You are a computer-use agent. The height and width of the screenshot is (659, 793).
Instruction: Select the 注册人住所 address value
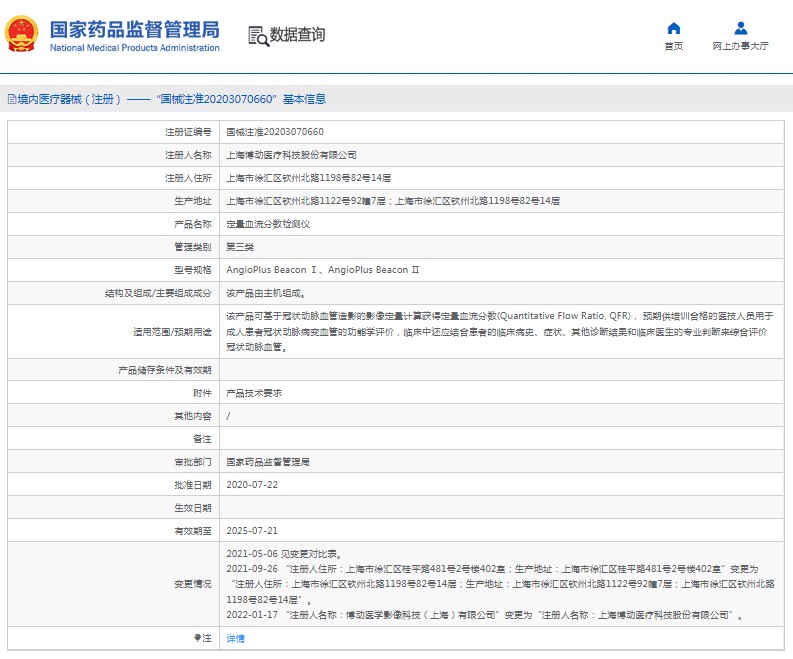click(309, 178)
